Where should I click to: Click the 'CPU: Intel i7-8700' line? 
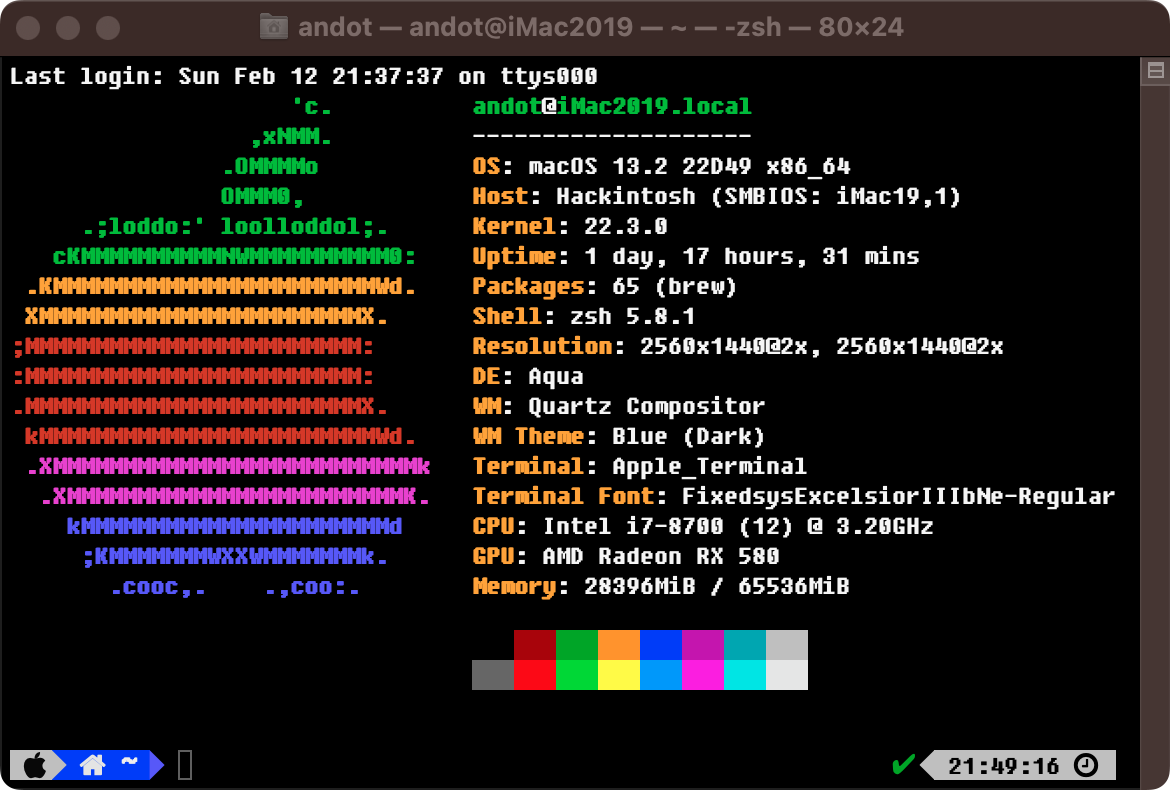pyautogui.click(x=703, y=526)
